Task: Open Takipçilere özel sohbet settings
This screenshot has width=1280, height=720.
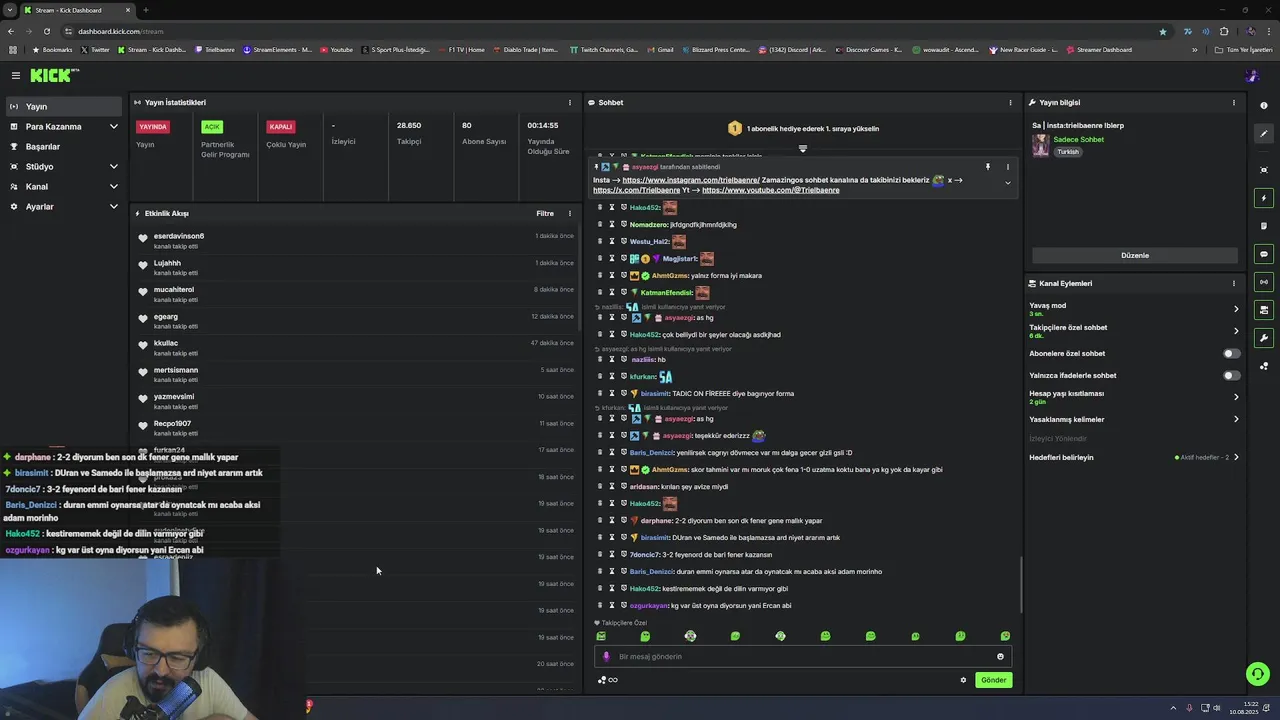Action: coord(1135,331)
